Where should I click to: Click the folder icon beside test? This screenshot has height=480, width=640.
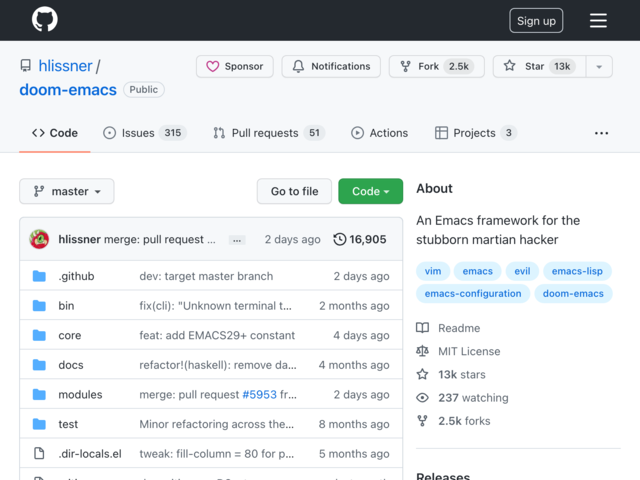(x=39, y=424)
